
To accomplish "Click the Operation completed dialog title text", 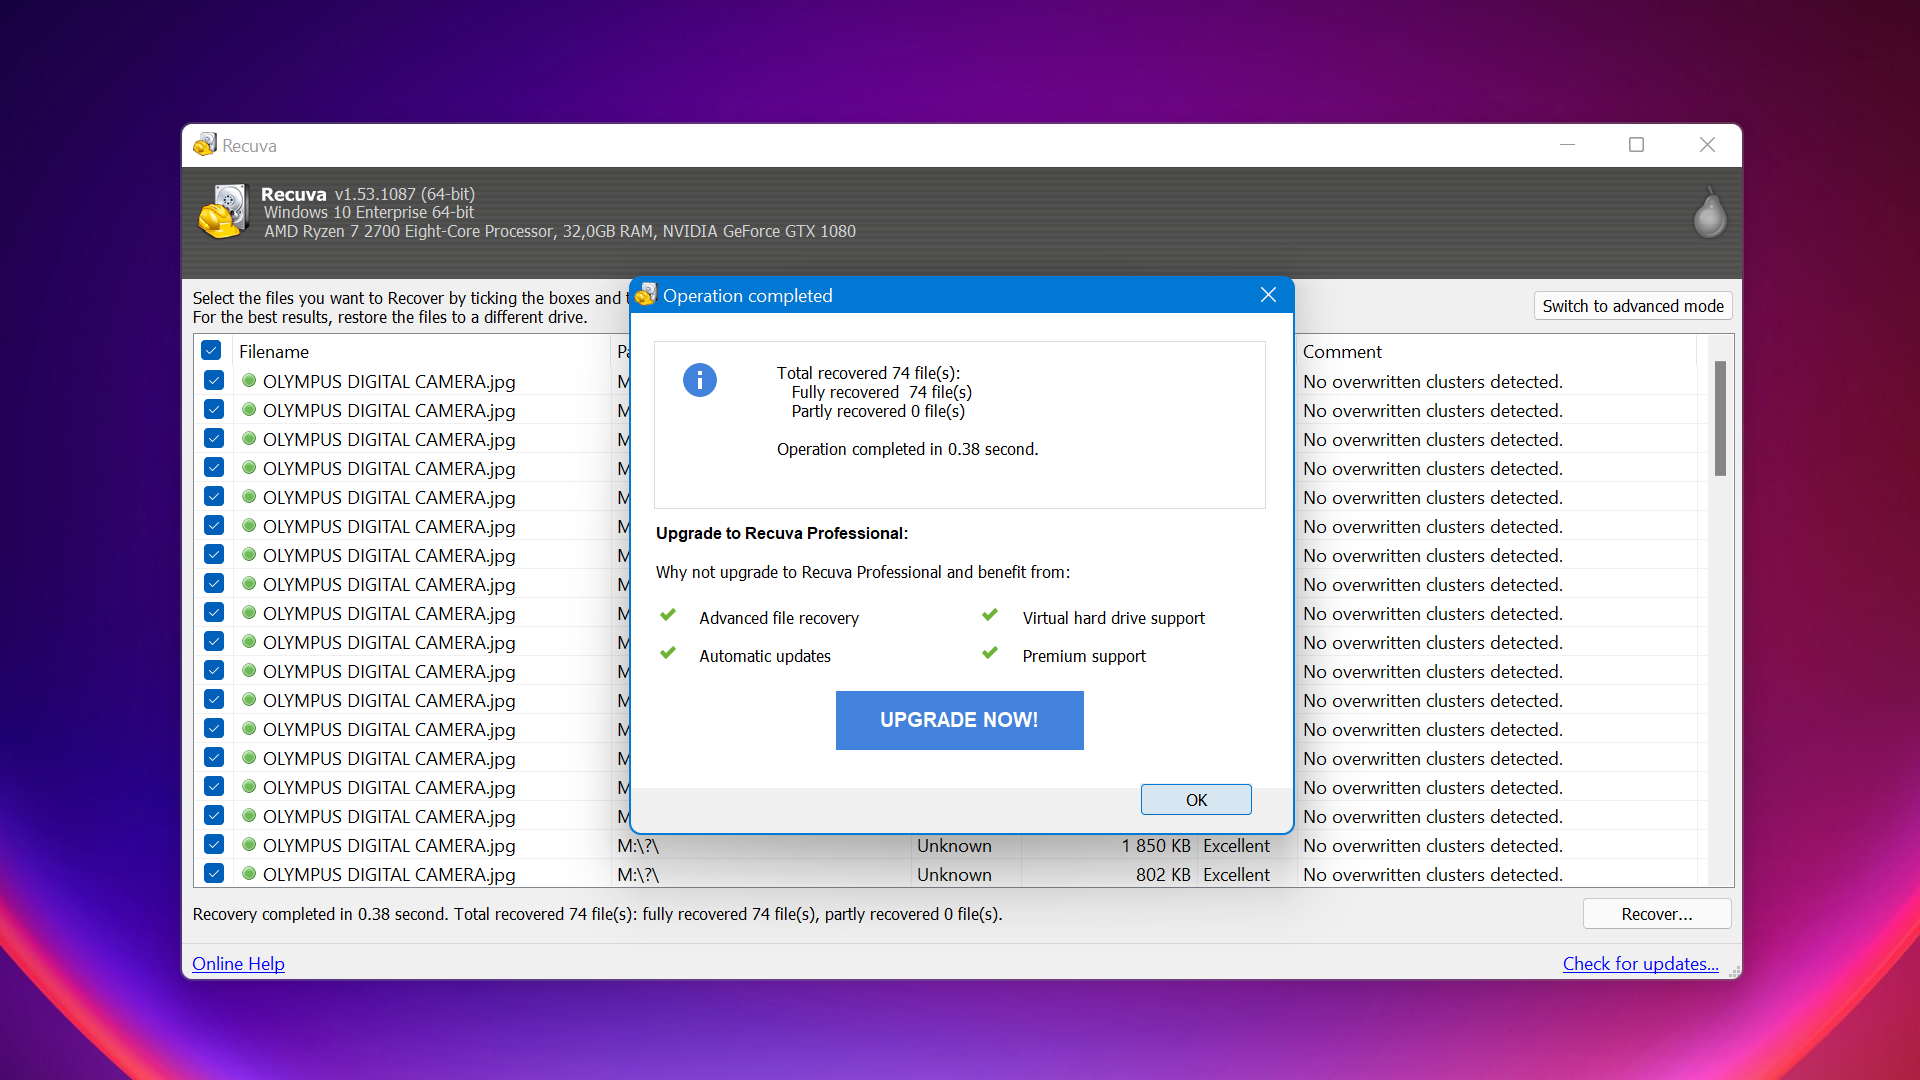I will tap(747, 295).
